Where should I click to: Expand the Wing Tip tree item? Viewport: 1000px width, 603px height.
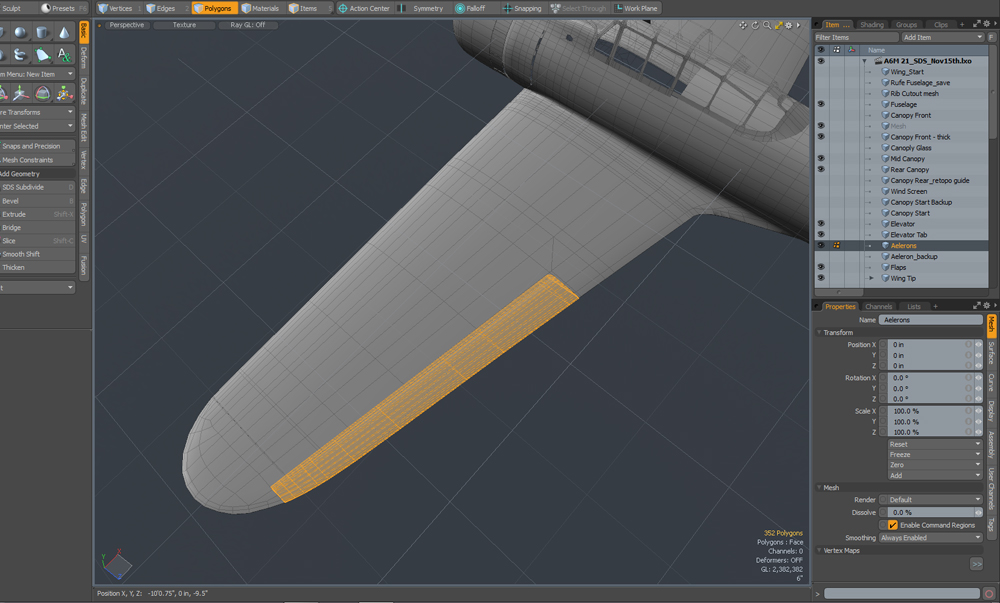871,278
